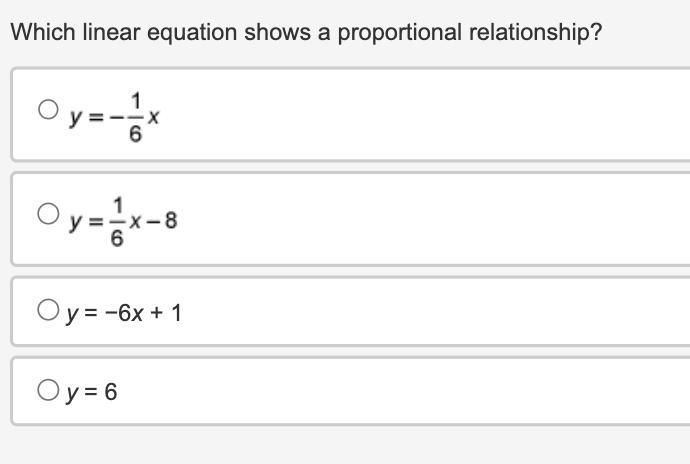The image size is (690, 464).
Task: Click the fourth answer box with y = 6
Action: coord(351,391)
